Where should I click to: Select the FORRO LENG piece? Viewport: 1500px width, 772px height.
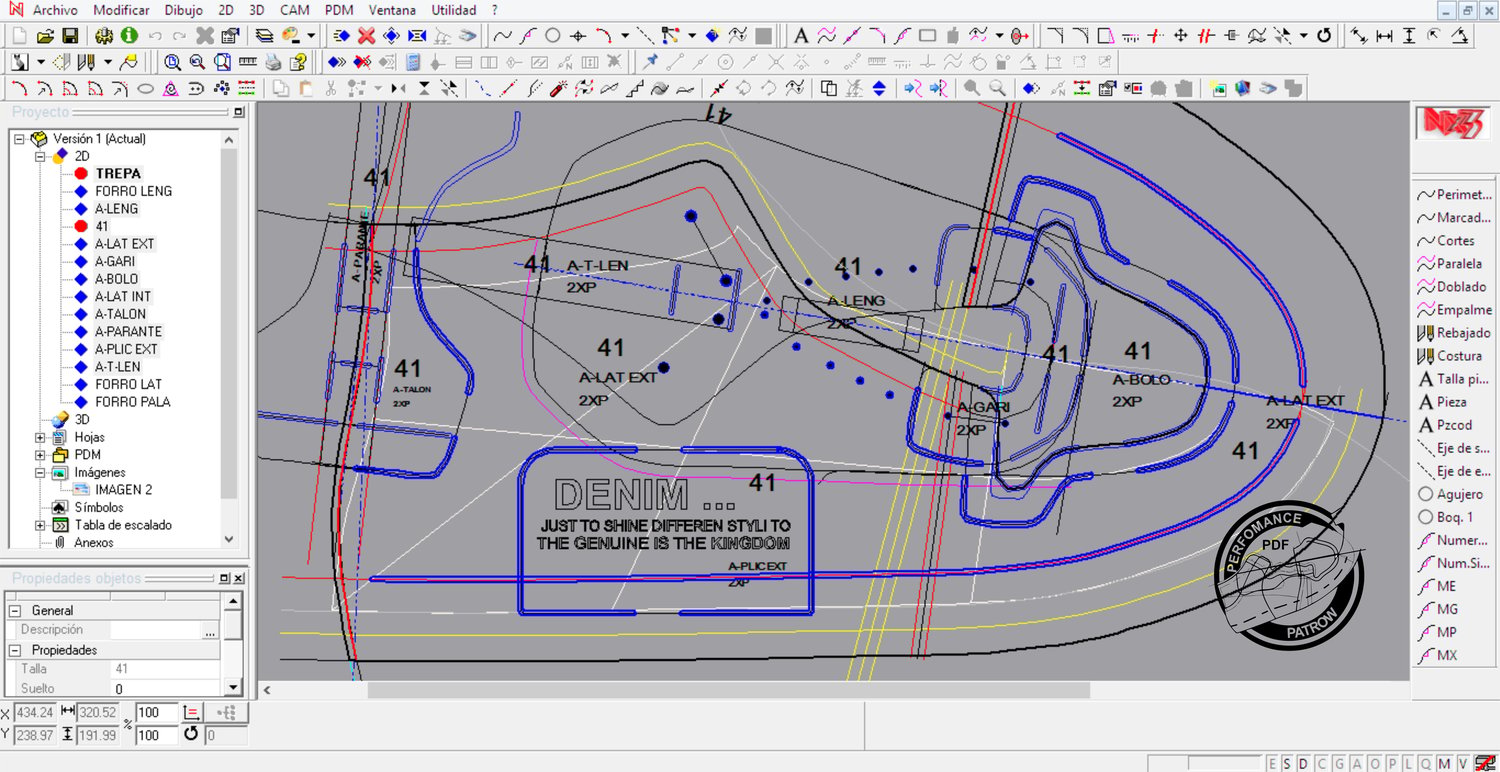point(133,191)
